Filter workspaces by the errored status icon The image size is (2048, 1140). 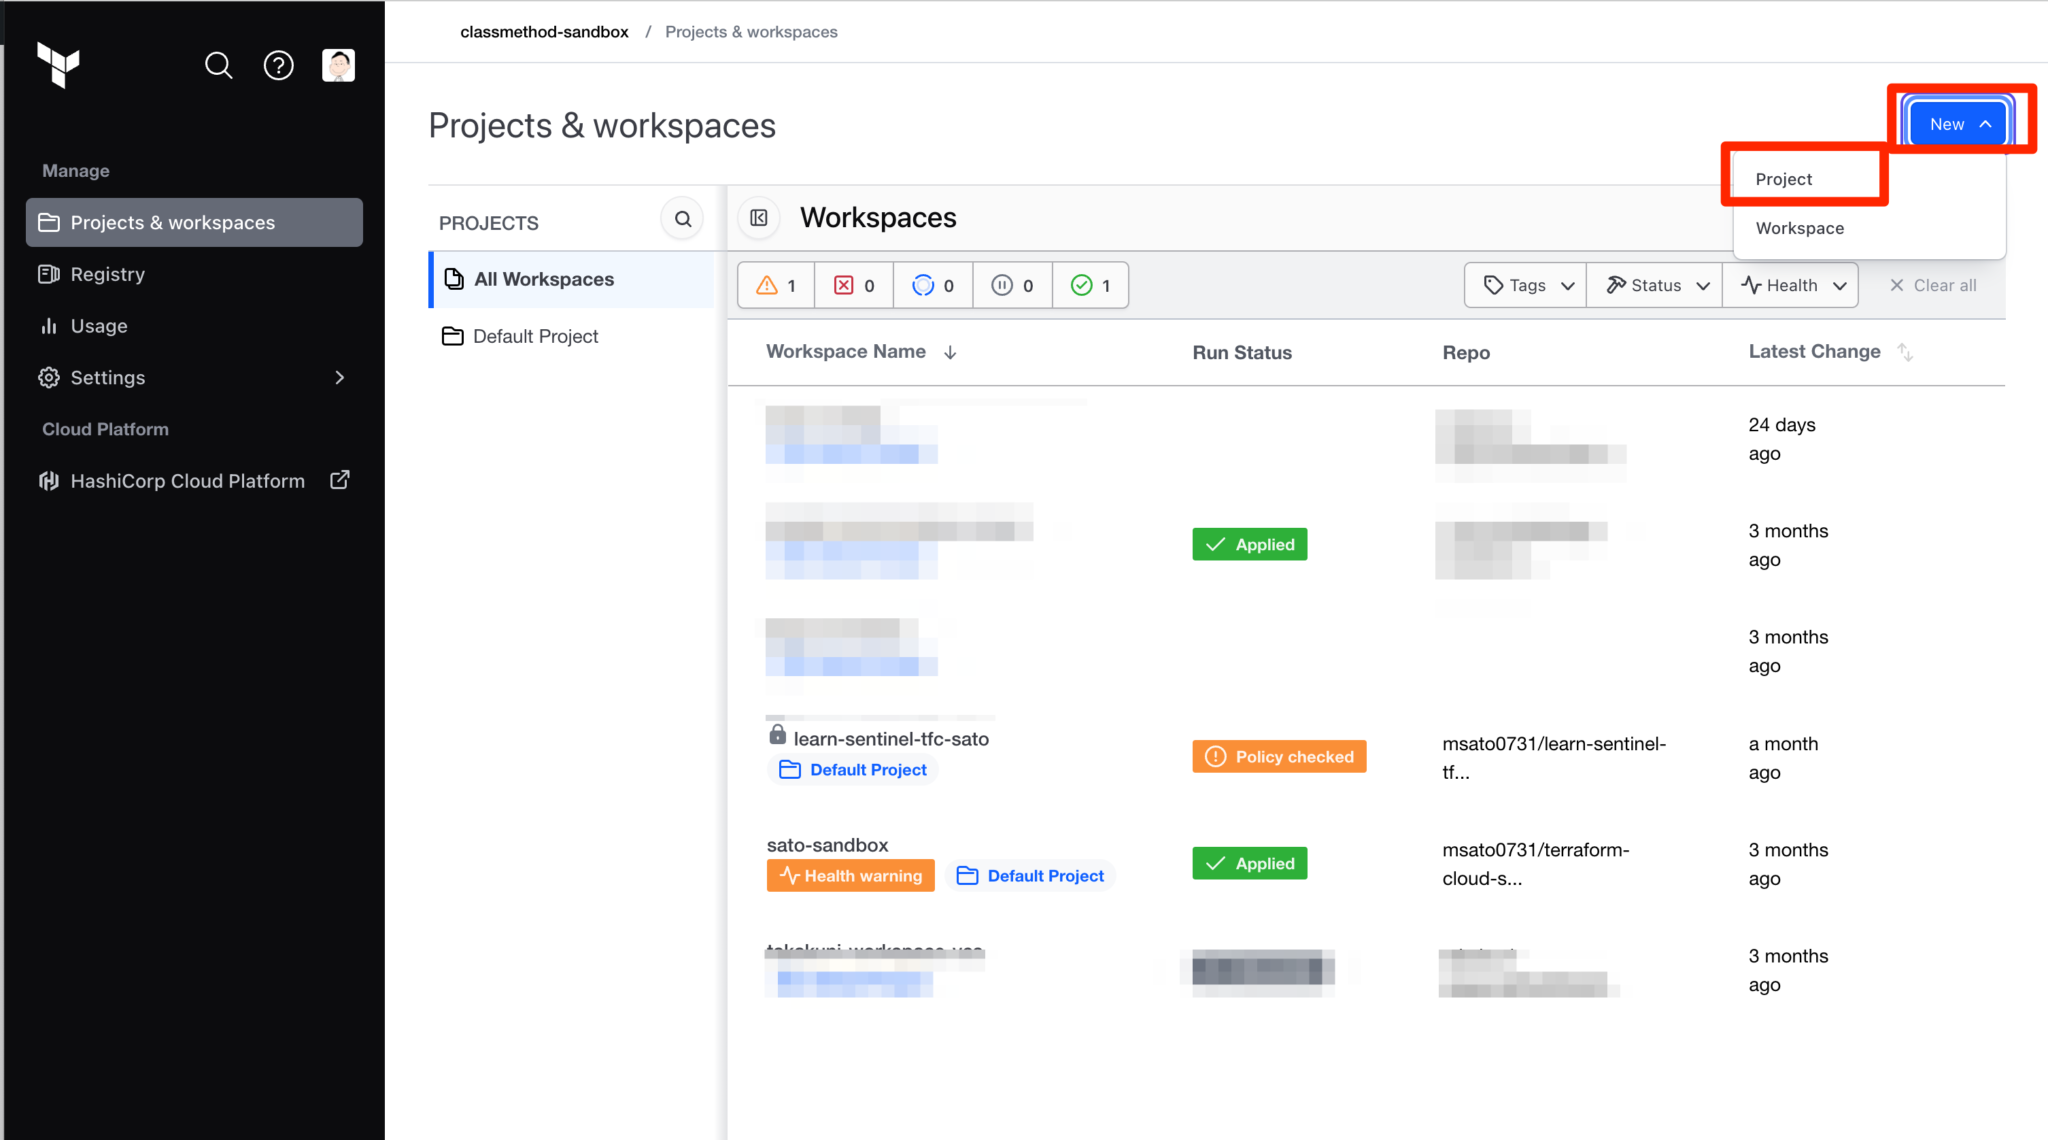853,285
